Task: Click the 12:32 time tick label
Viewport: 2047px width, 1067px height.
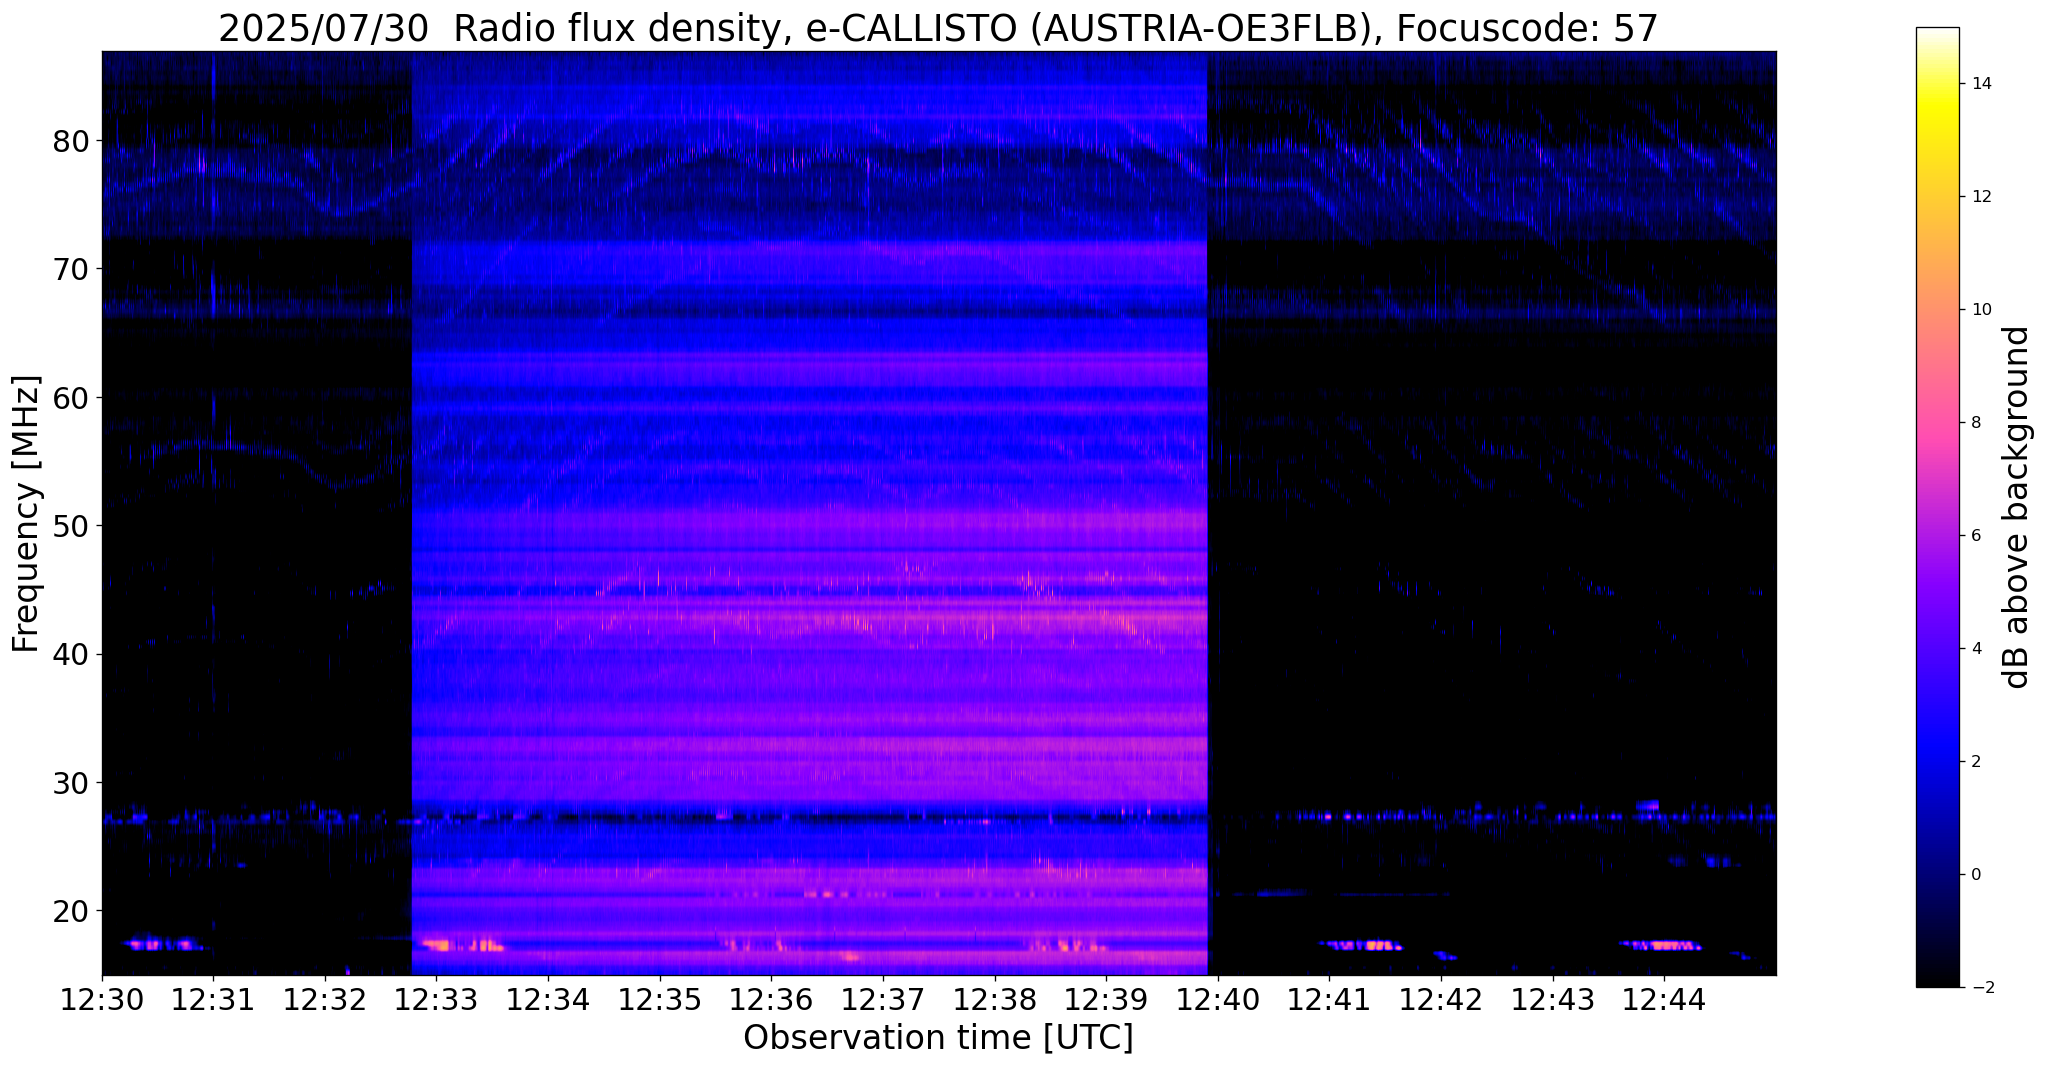Action: (325, 999)
